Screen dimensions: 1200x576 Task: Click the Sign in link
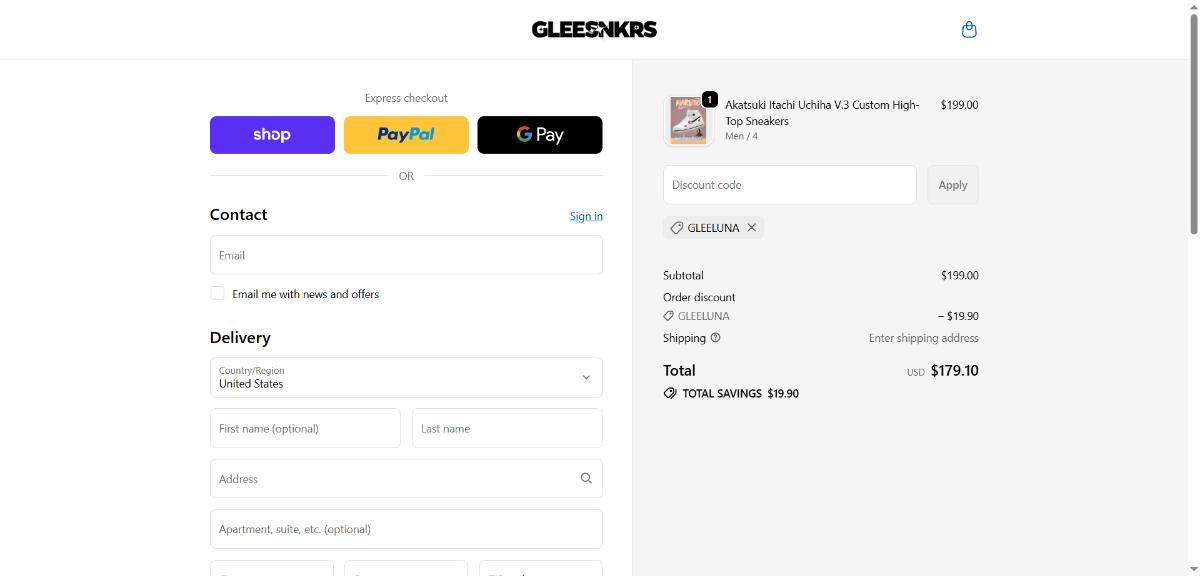point(586,216)
